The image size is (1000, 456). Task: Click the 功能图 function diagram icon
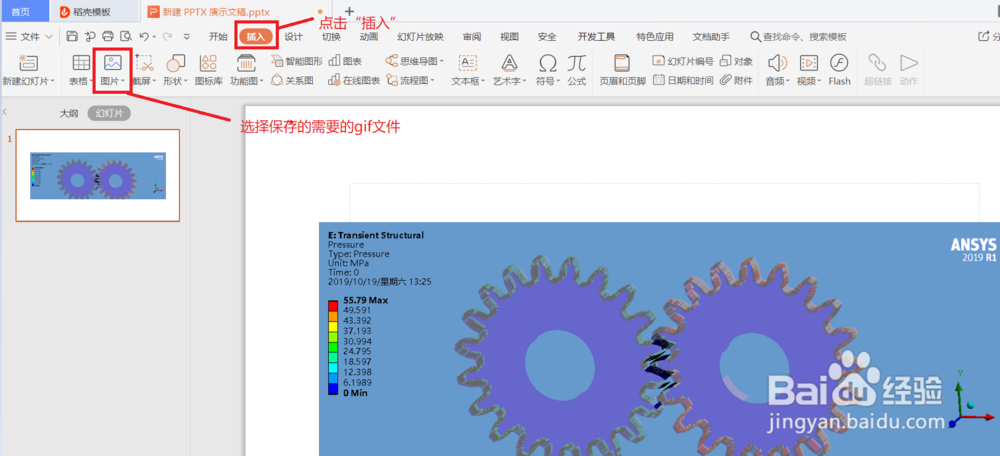[x=246, y=63]
